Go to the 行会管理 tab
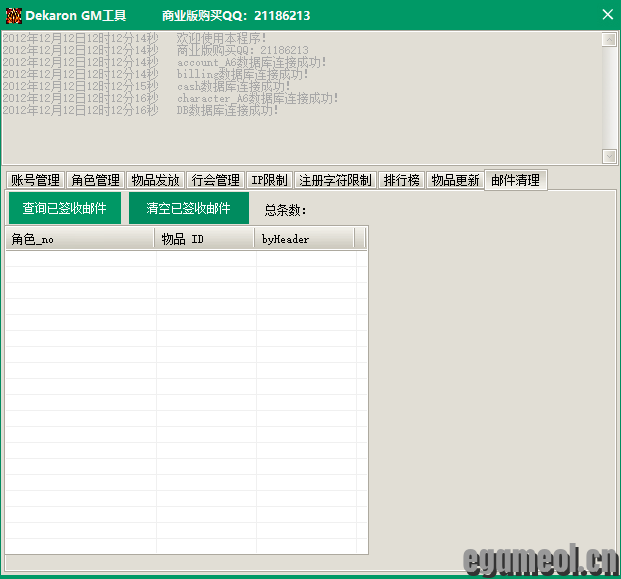Viewport: 621px width, 579px height. click(215, 180)
